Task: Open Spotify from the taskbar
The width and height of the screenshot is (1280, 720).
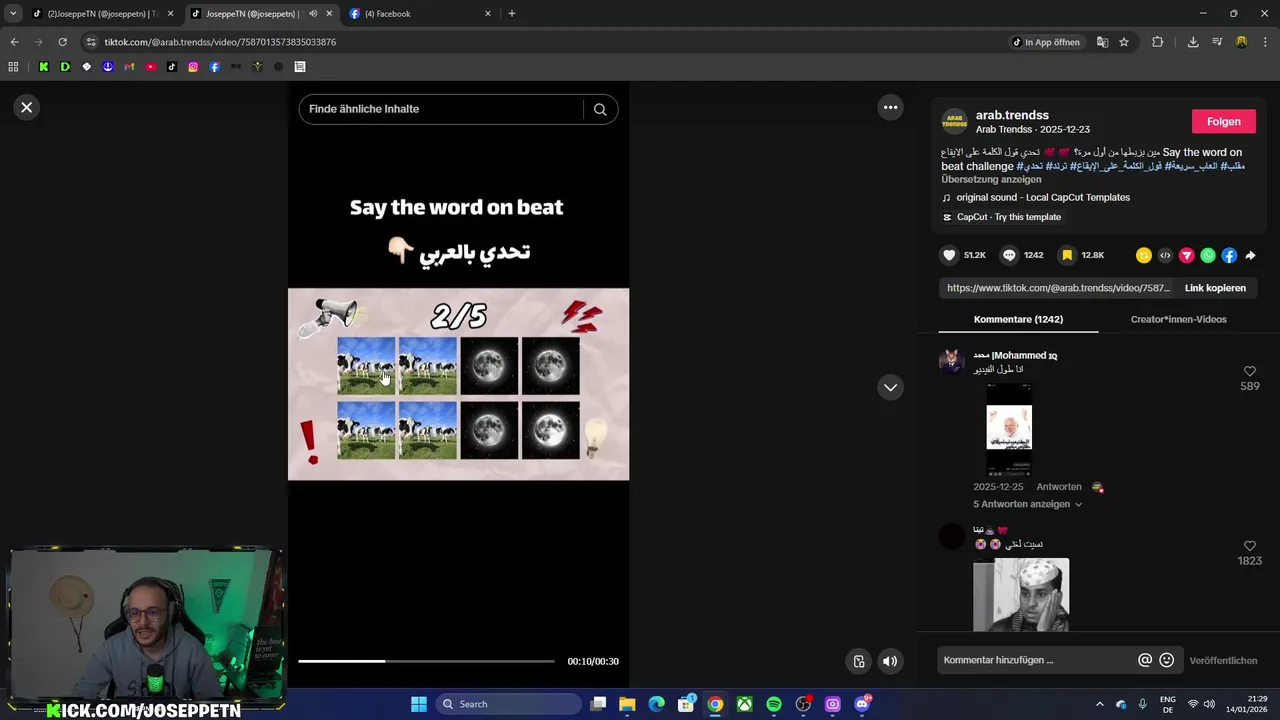Action: tap(774, 704)
